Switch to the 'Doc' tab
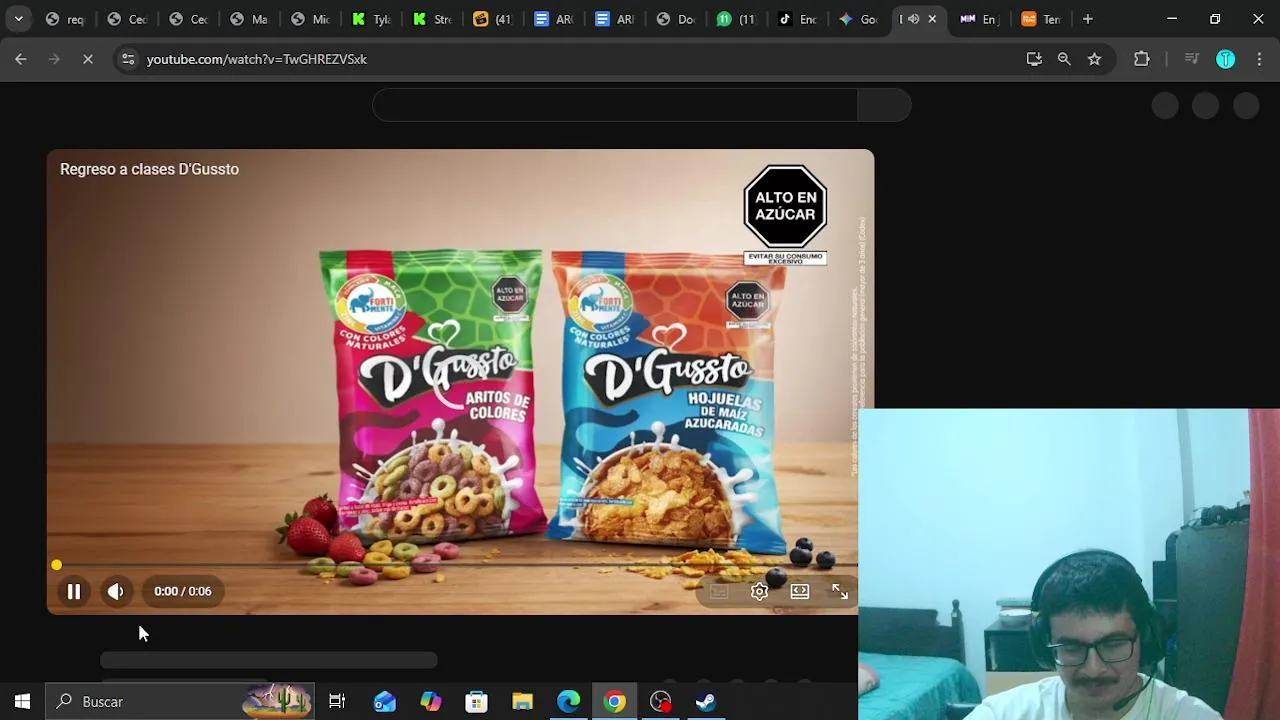Viewport: 1280px width, 720px height. pos(677,19)
